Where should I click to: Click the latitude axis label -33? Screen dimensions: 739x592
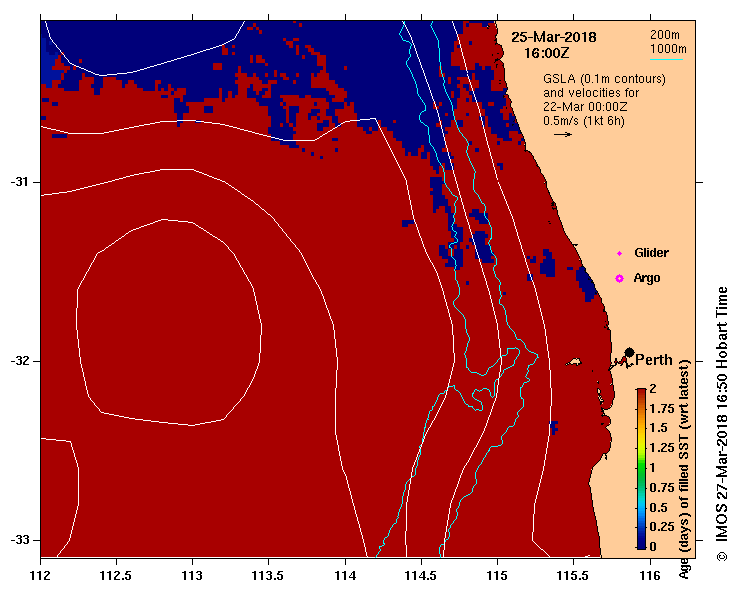pos(19,540)
